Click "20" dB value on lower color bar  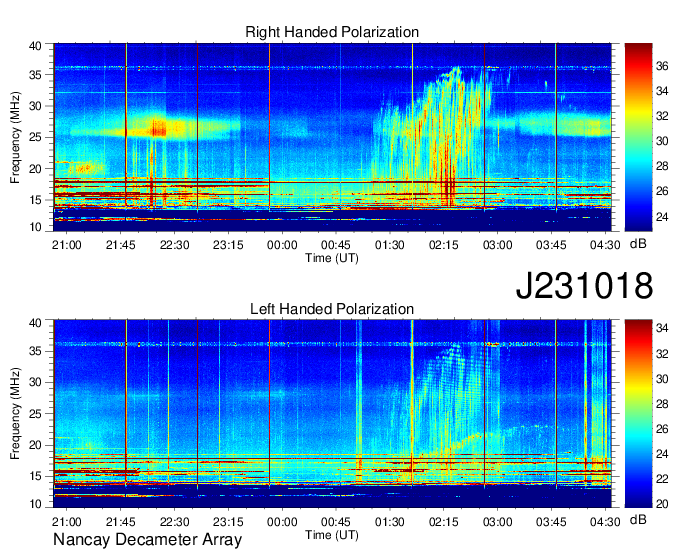(x=662, y=503)
